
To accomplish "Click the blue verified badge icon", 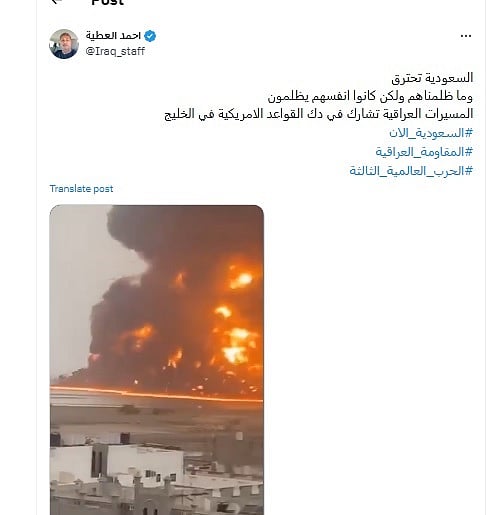I will point(150,36).
